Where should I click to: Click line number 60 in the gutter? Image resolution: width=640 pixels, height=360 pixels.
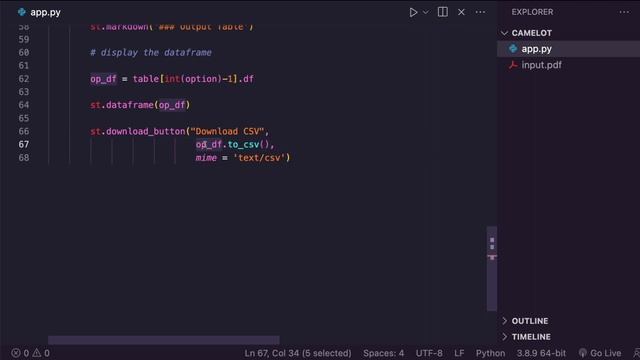tap(24, 53)
